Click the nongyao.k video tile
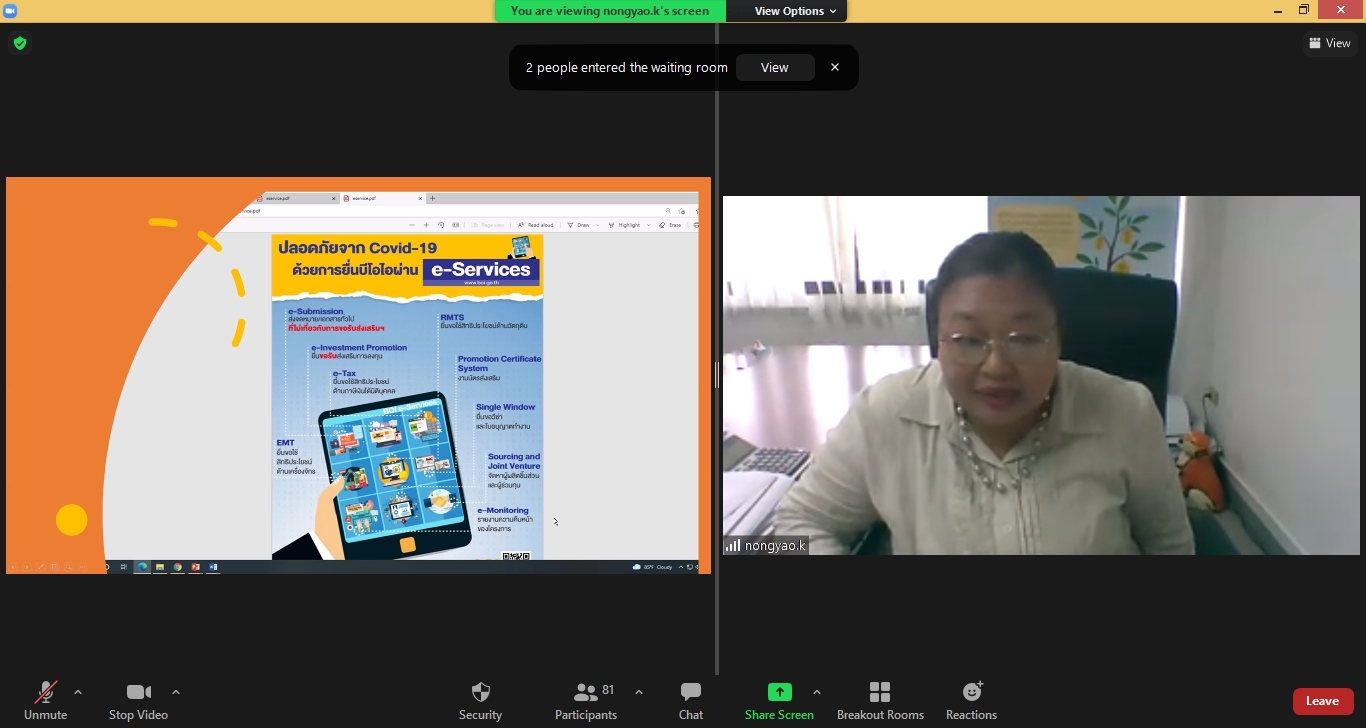 [x=1041, y=375]
